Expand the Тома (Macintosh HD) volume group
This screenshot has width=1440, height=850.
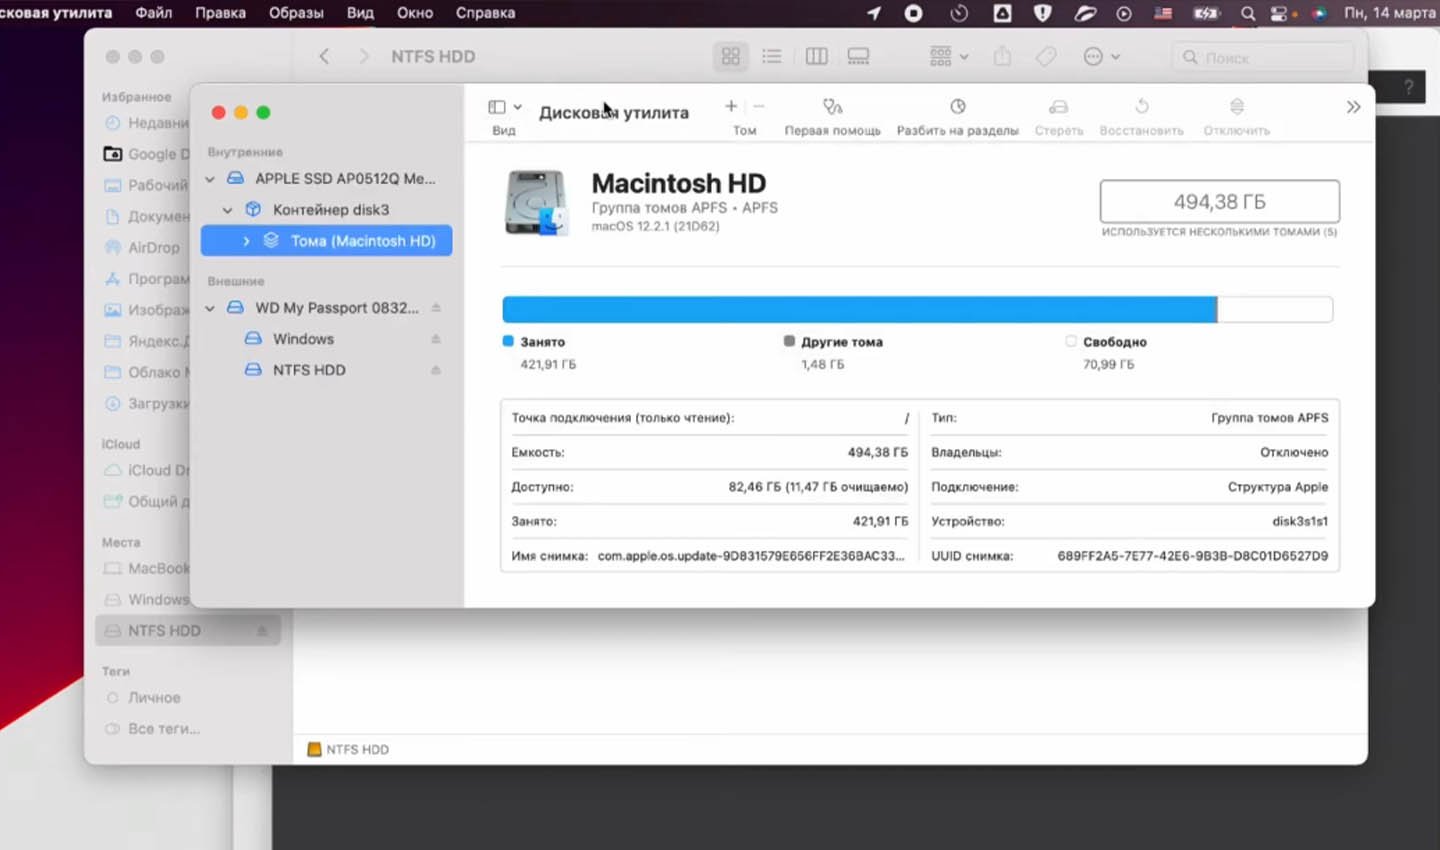click(x=246, y=241)
